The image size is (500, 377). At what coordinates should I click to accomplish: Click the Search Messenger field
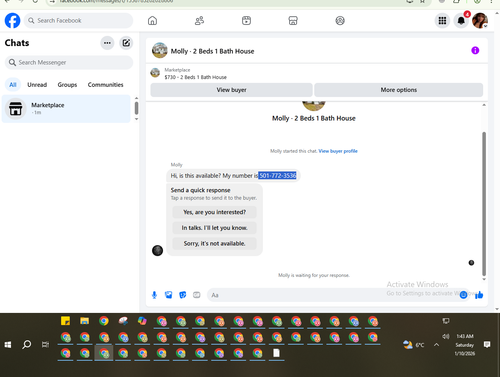(x=69, y=62)
